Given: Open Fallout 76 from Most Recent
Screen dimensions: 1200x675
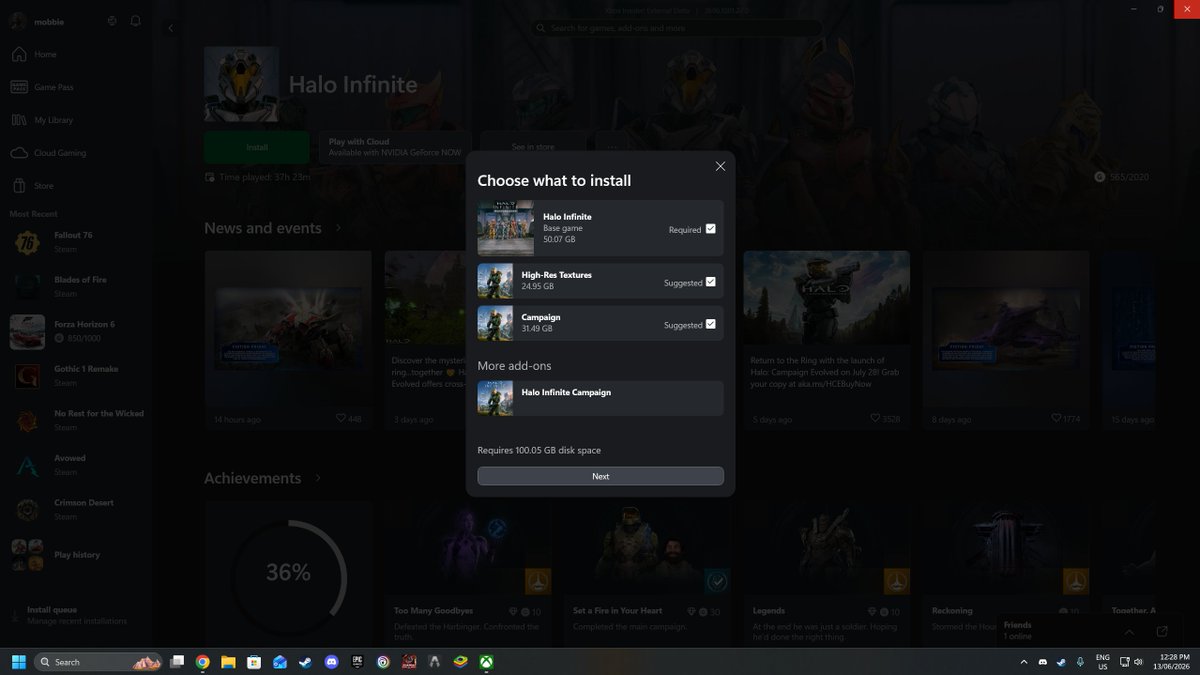Looking at the screenshot, I should 76,241.
